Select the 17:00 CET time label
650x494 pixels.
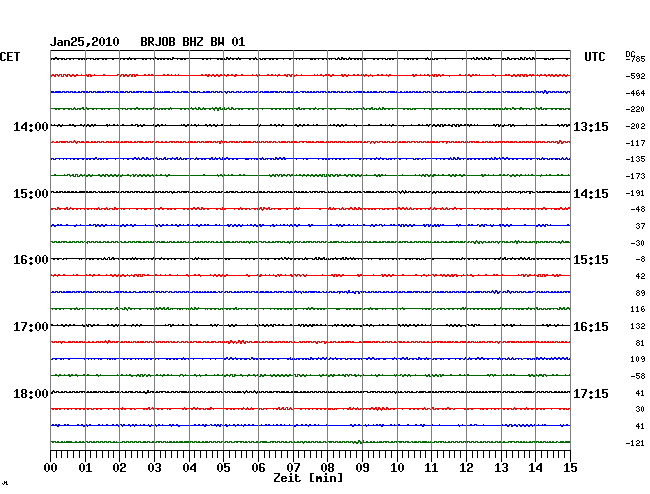(x=31, y=327)
